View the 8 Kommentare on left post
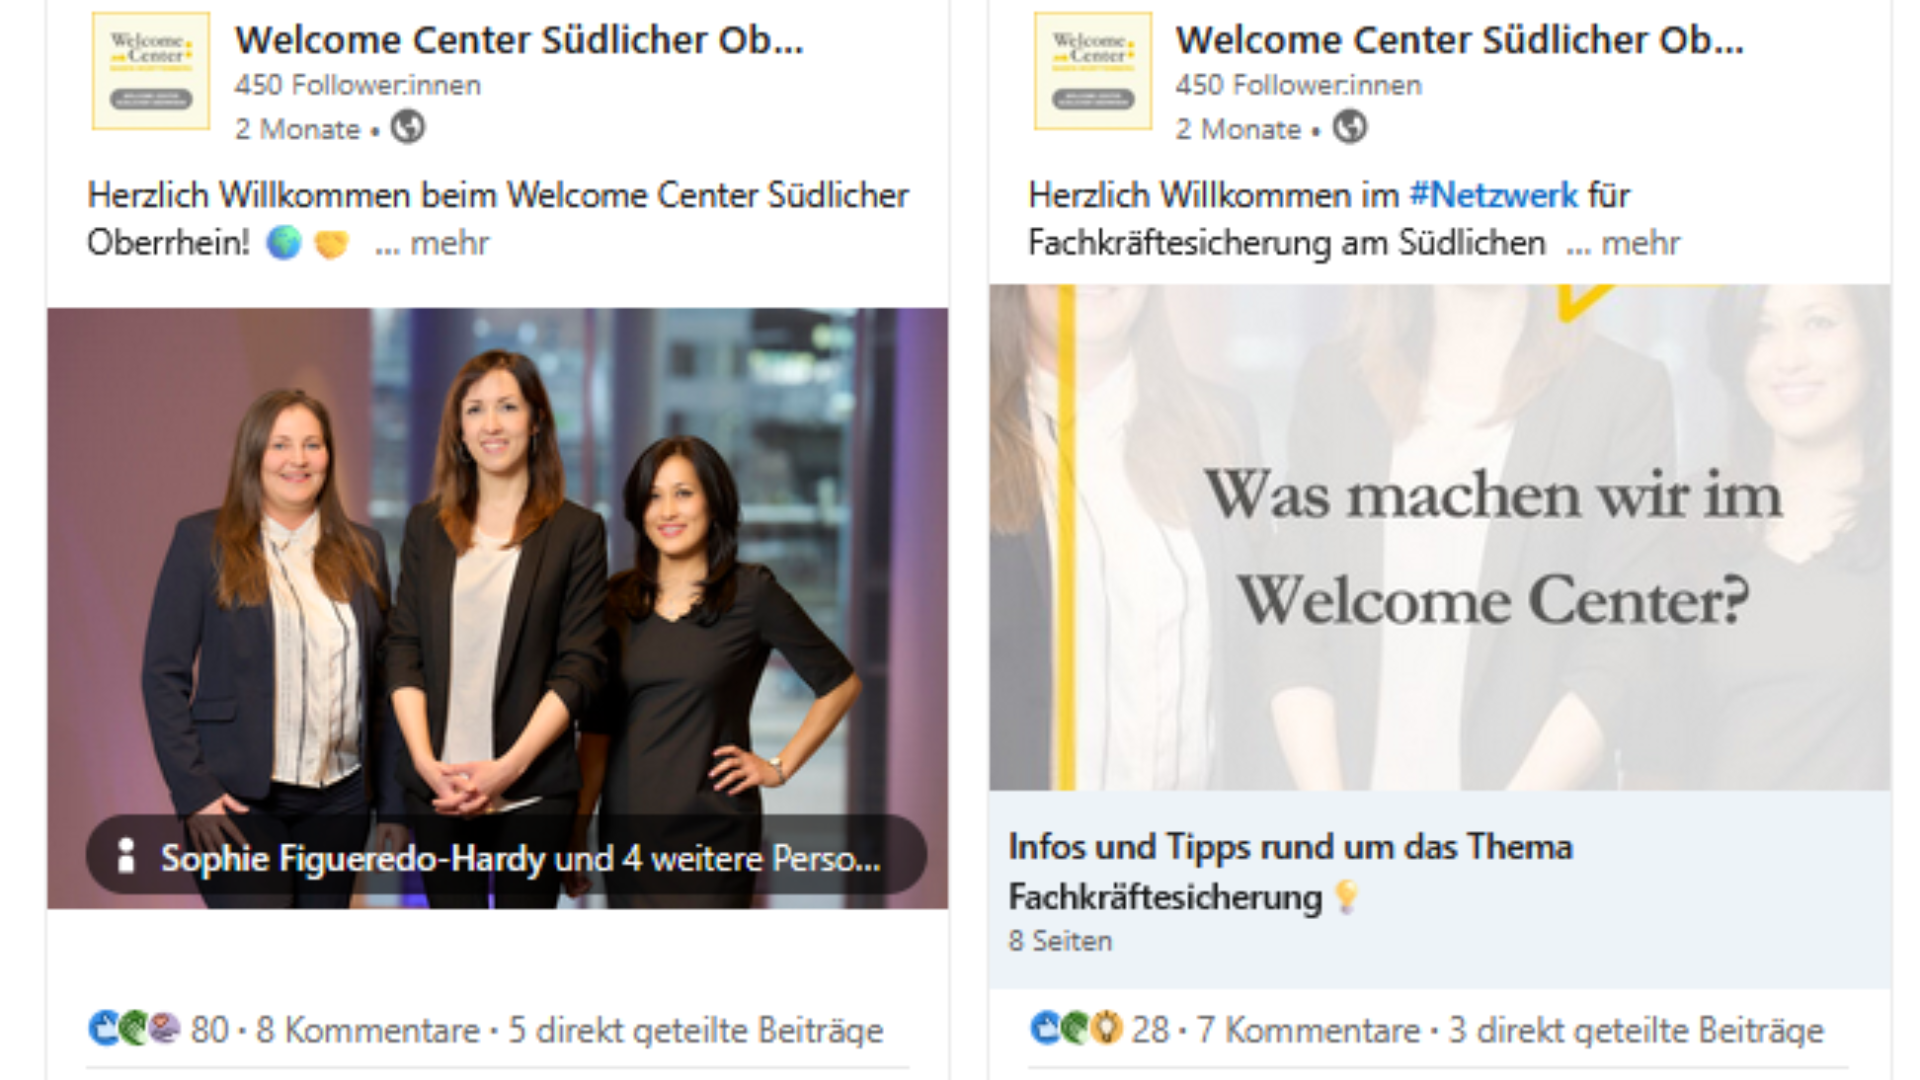1920x1080 pixels. (368, 1029)
